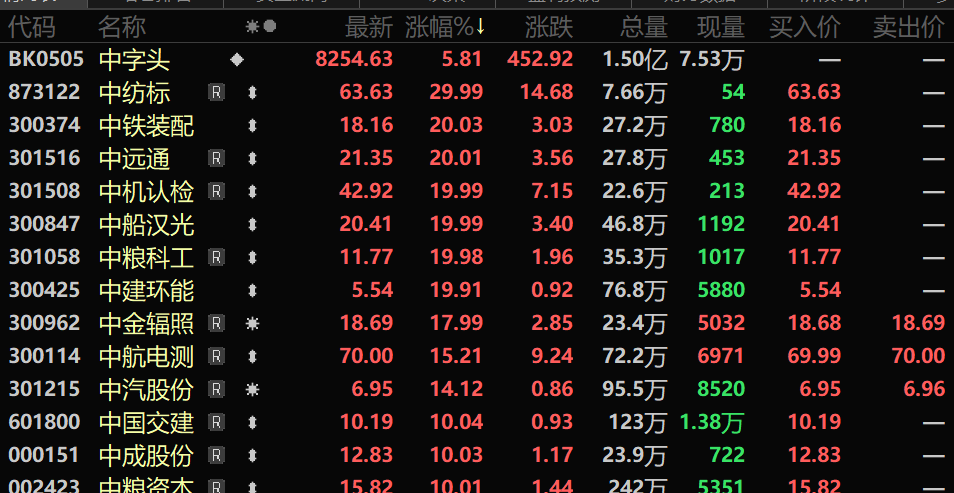The width and height of the screenshot is (954, 493).
Task: Click the R badge beside 中远通
Action: (x=216, y=158)
